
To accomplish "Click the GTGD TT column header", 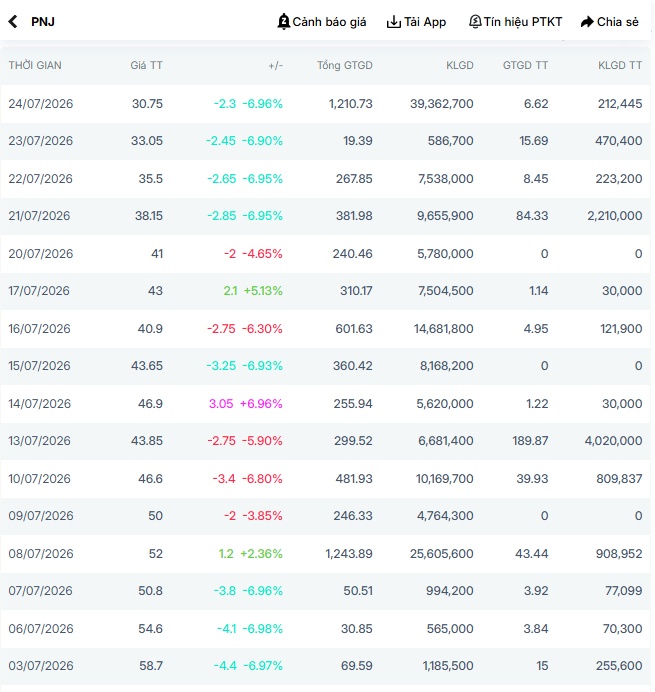I will [x=525, y=65].
